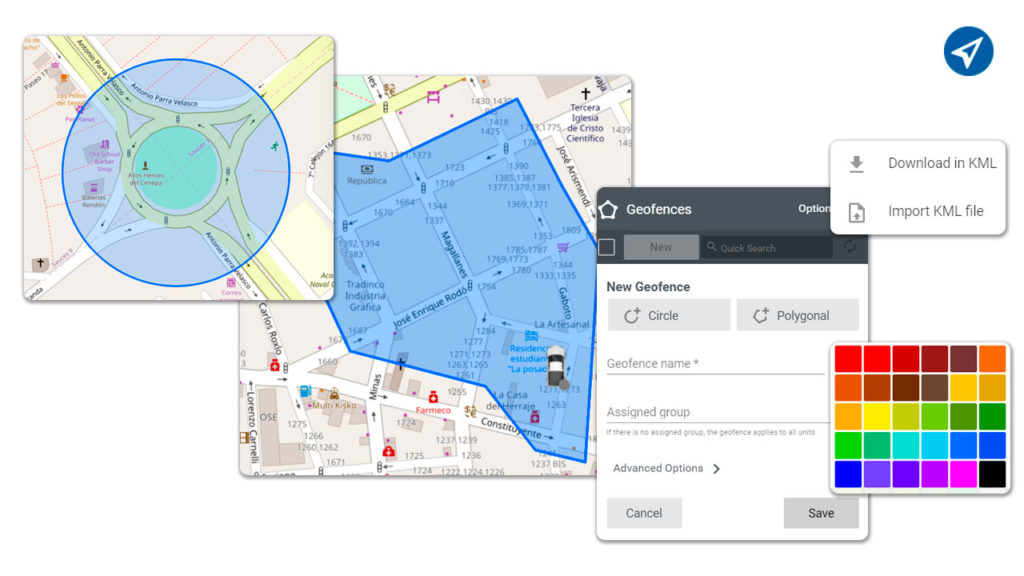
Task: Click the blue fuel station icon on map
Action: (305, 391)
